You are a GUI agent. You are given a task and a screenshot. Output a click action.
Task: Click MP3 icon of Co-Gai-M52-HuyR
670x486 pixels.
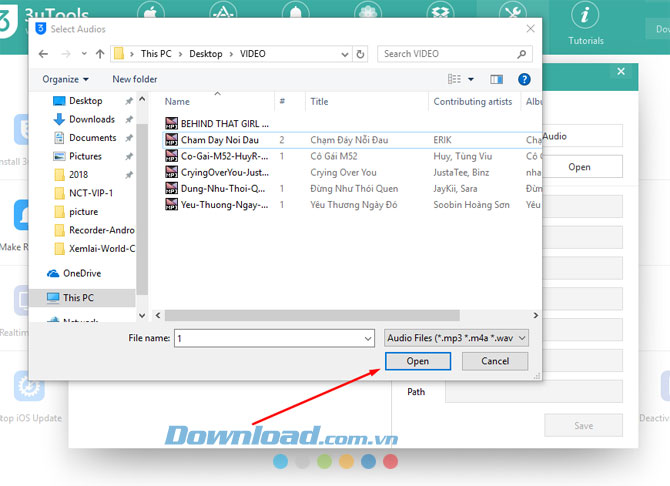tap(171, 156)
